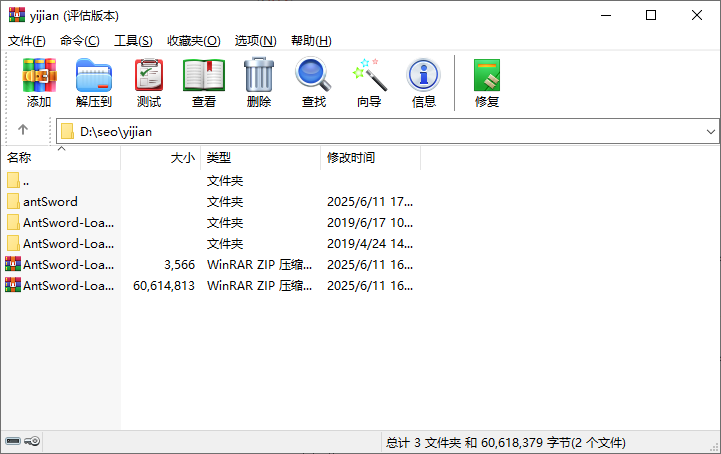This screenshot has width=721, height=454.
Task: Open the 命令(C) menu
Action: 80,41
